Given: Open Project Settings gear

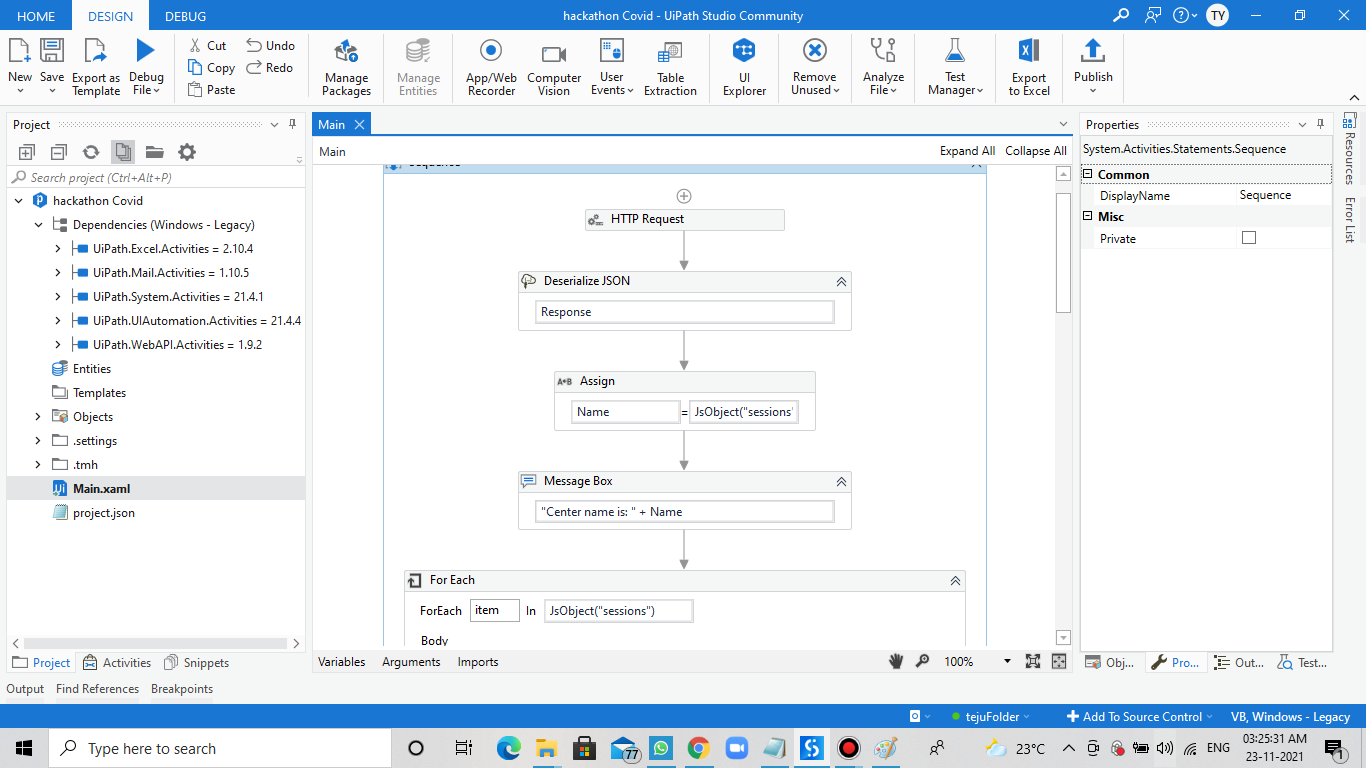Looking at the screenshot, I should tap(187, 152).
